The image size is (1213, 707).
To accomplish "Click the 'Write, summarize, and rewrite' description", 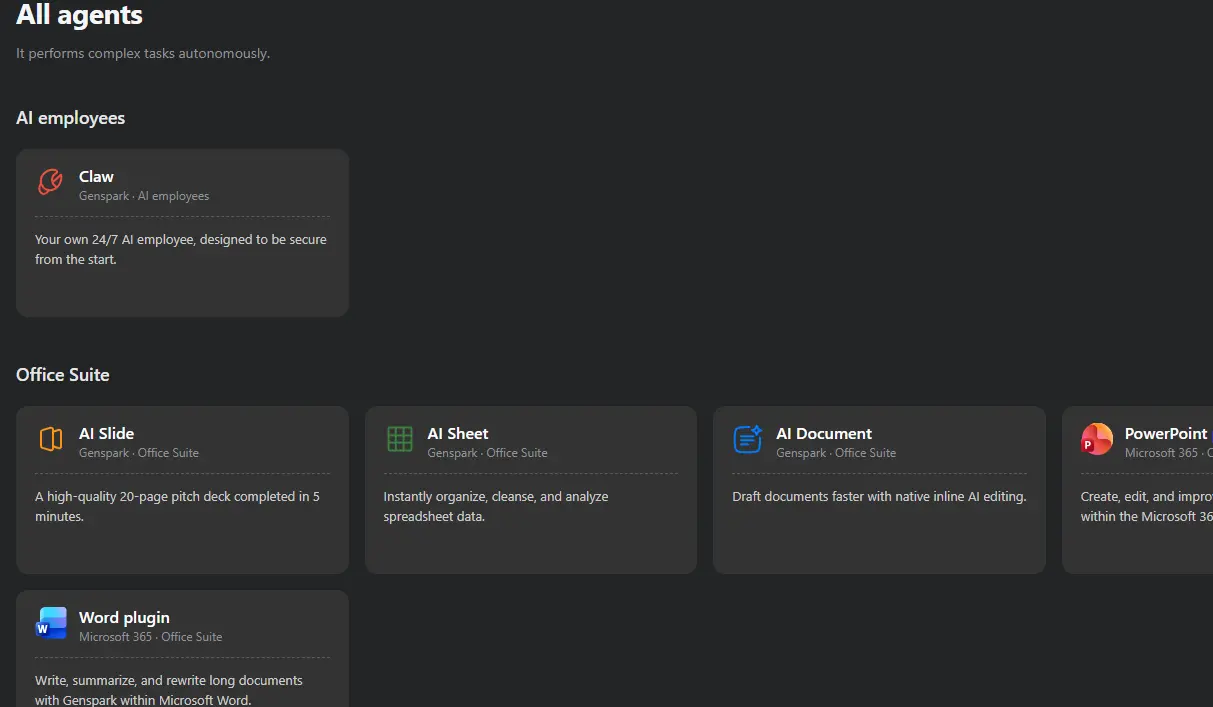I will pyautogui.click(x=169, y=690).
